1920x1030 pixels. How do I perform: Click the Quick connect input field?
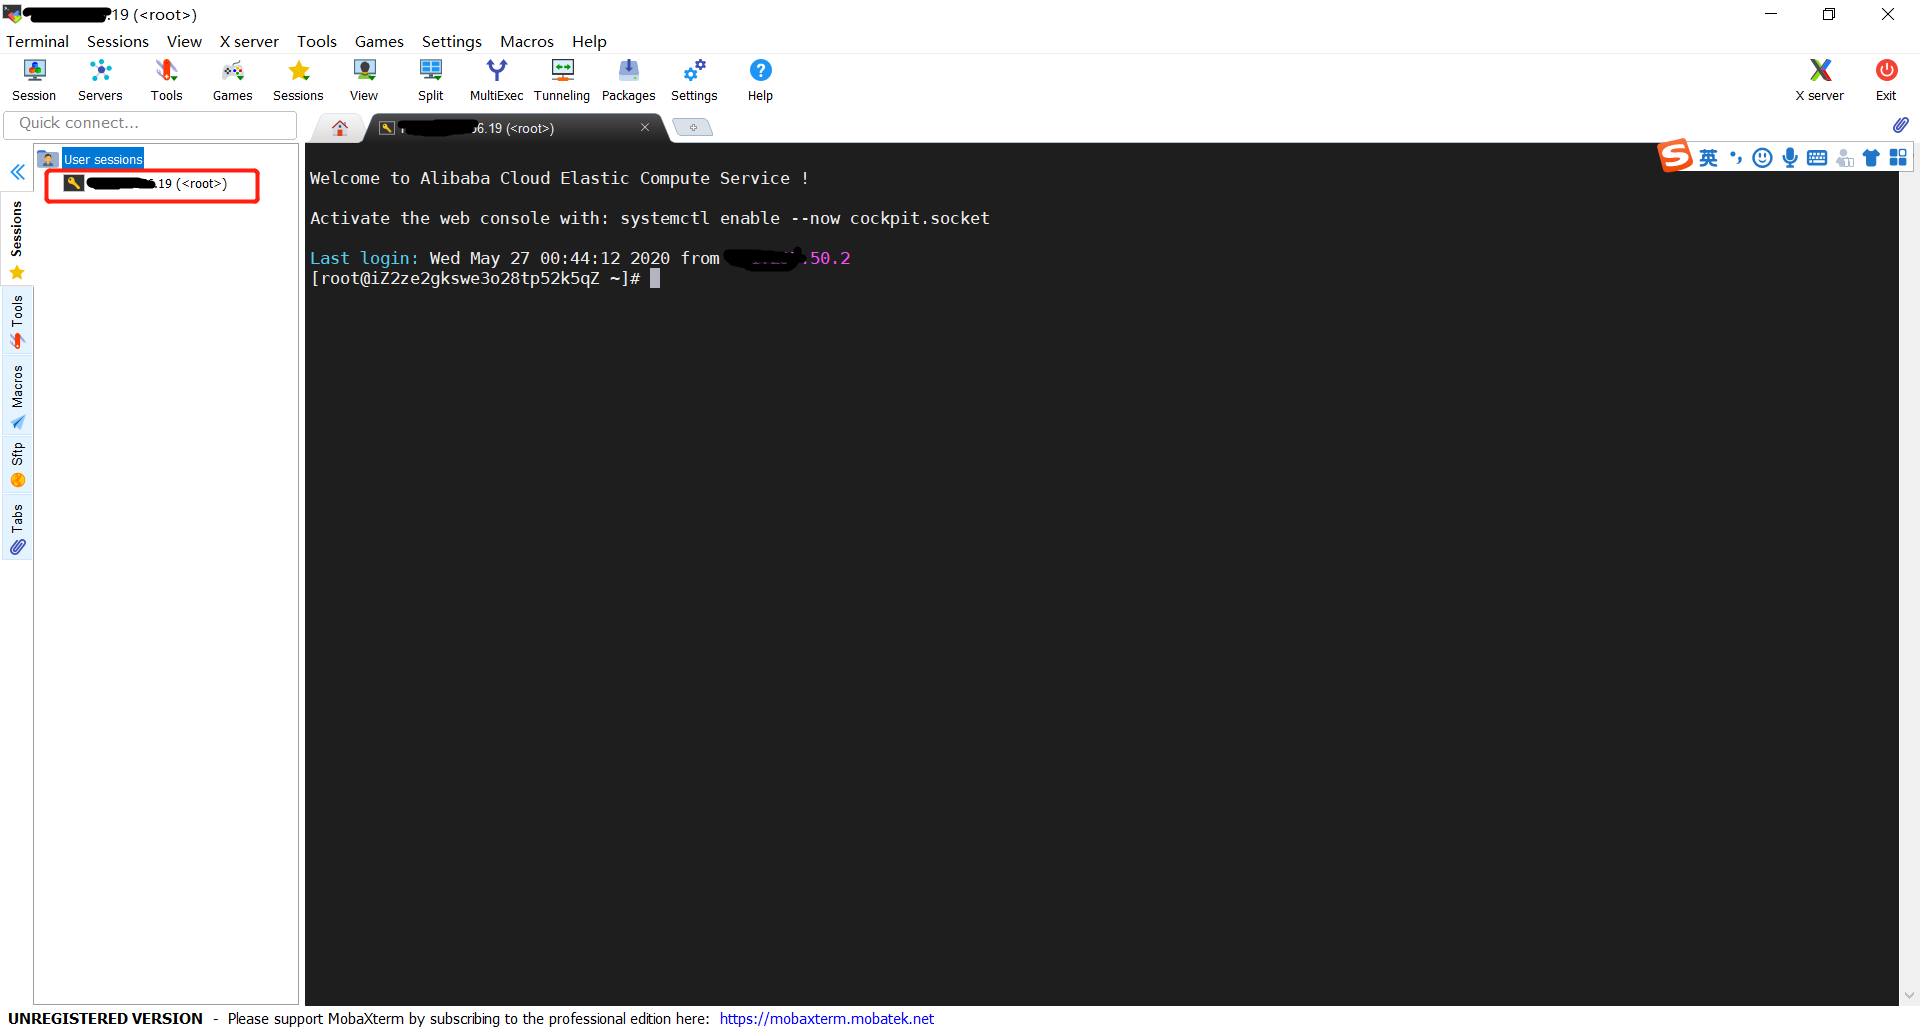(150, 123)
